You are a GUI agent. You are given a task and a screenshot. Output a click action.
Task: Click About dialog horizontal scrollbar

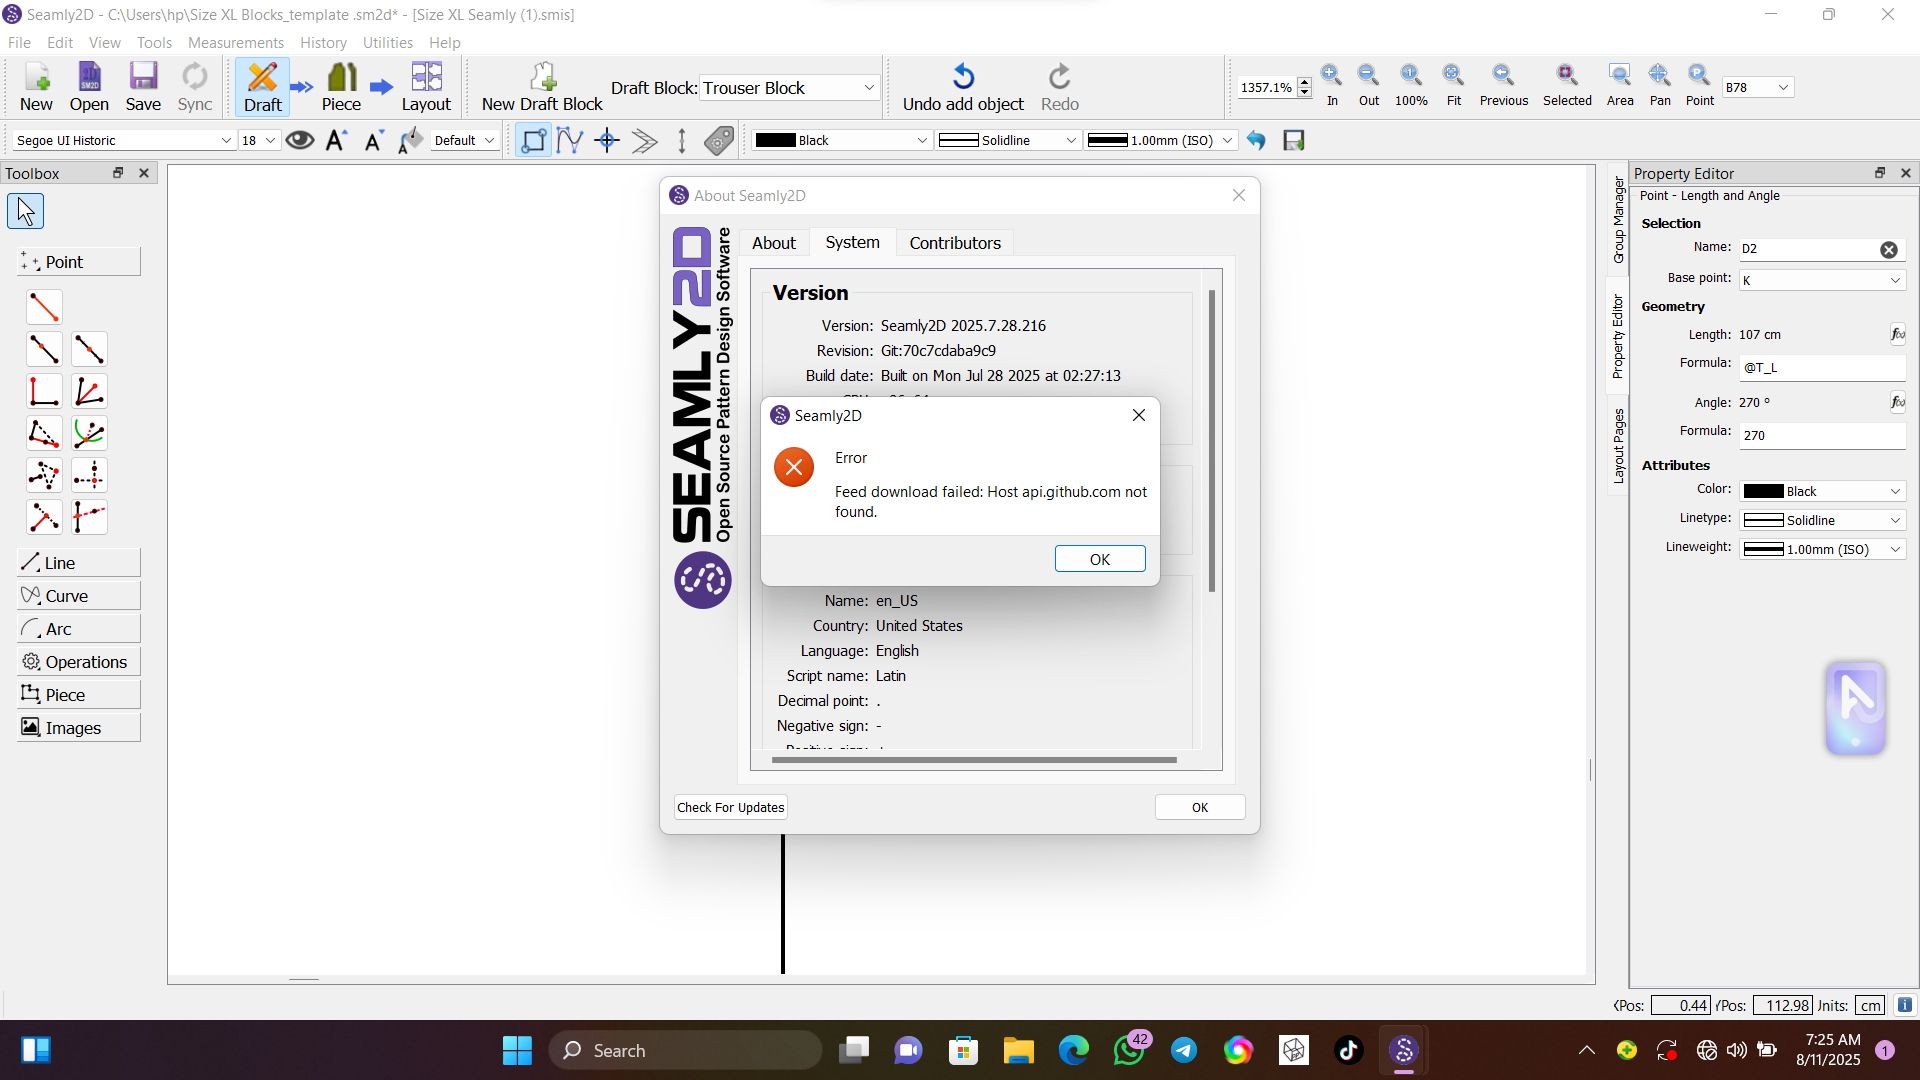click(974, 760)
